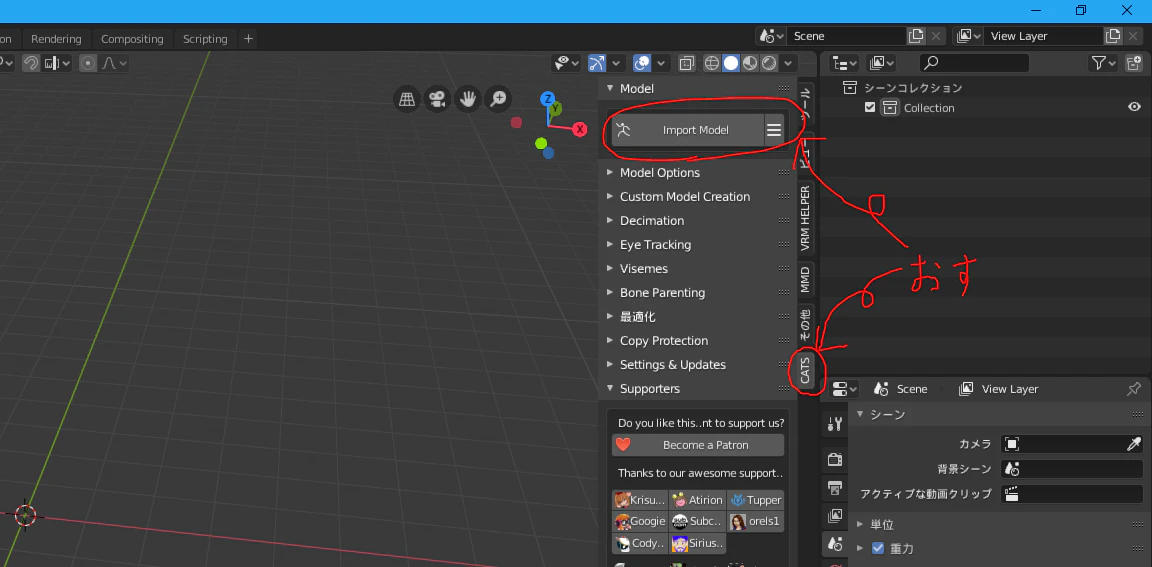
Task: Expand the Decimation panel
Action: [x=652, y=220]
